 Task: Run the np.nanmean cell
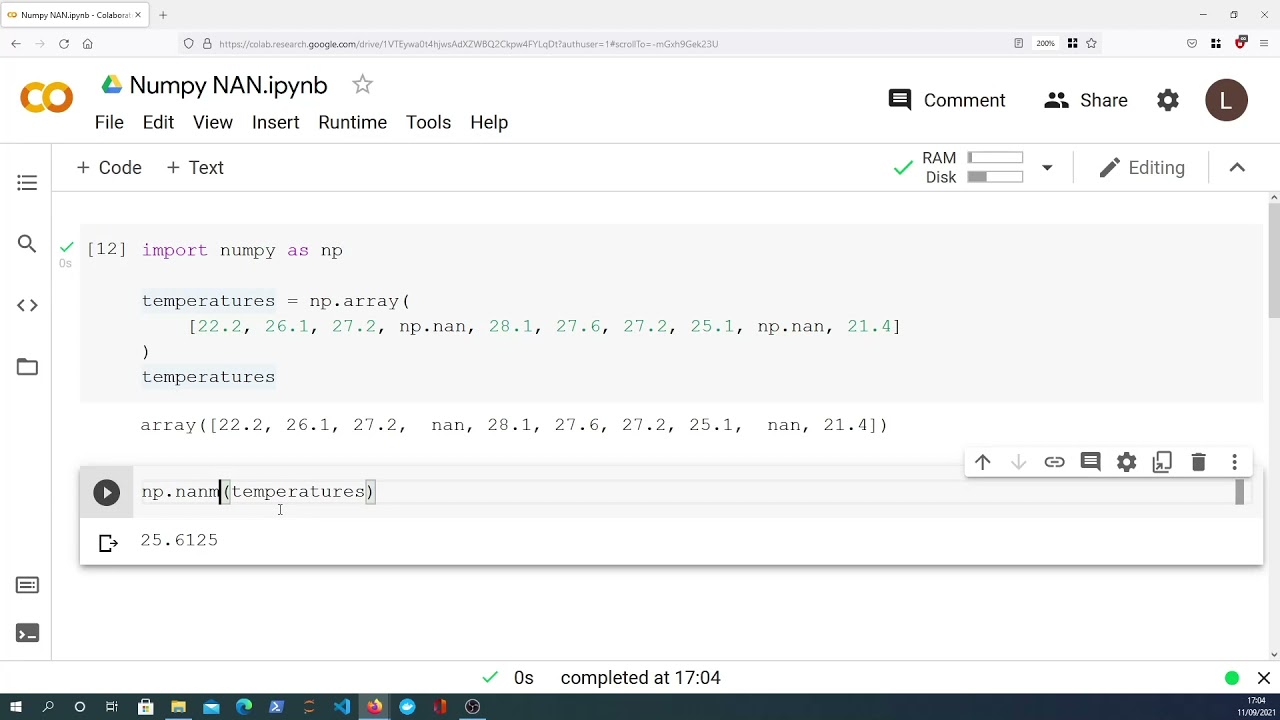click(x=107, y=492)
